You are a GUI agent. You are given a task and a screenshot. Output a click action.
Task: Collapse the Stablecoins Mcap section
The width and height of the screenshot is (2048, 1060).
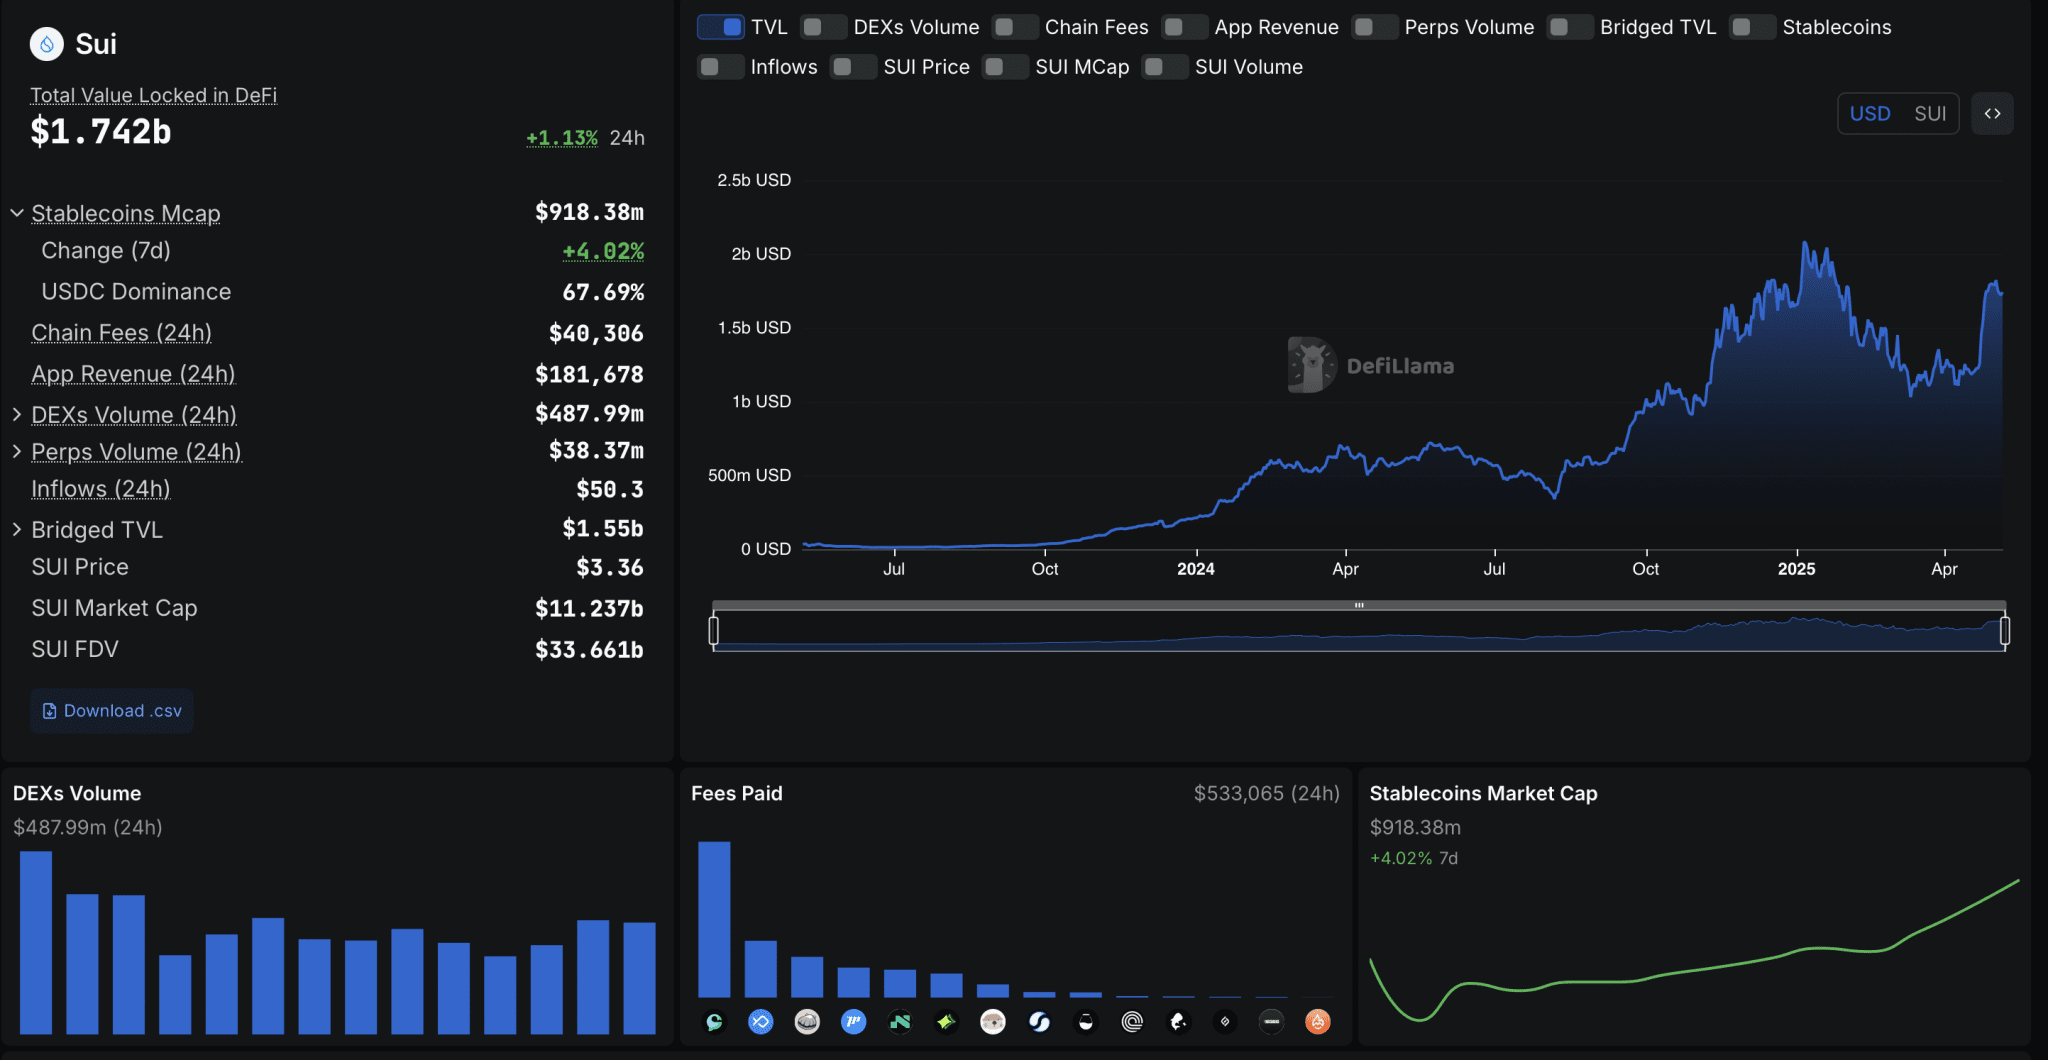click(17, 213)
